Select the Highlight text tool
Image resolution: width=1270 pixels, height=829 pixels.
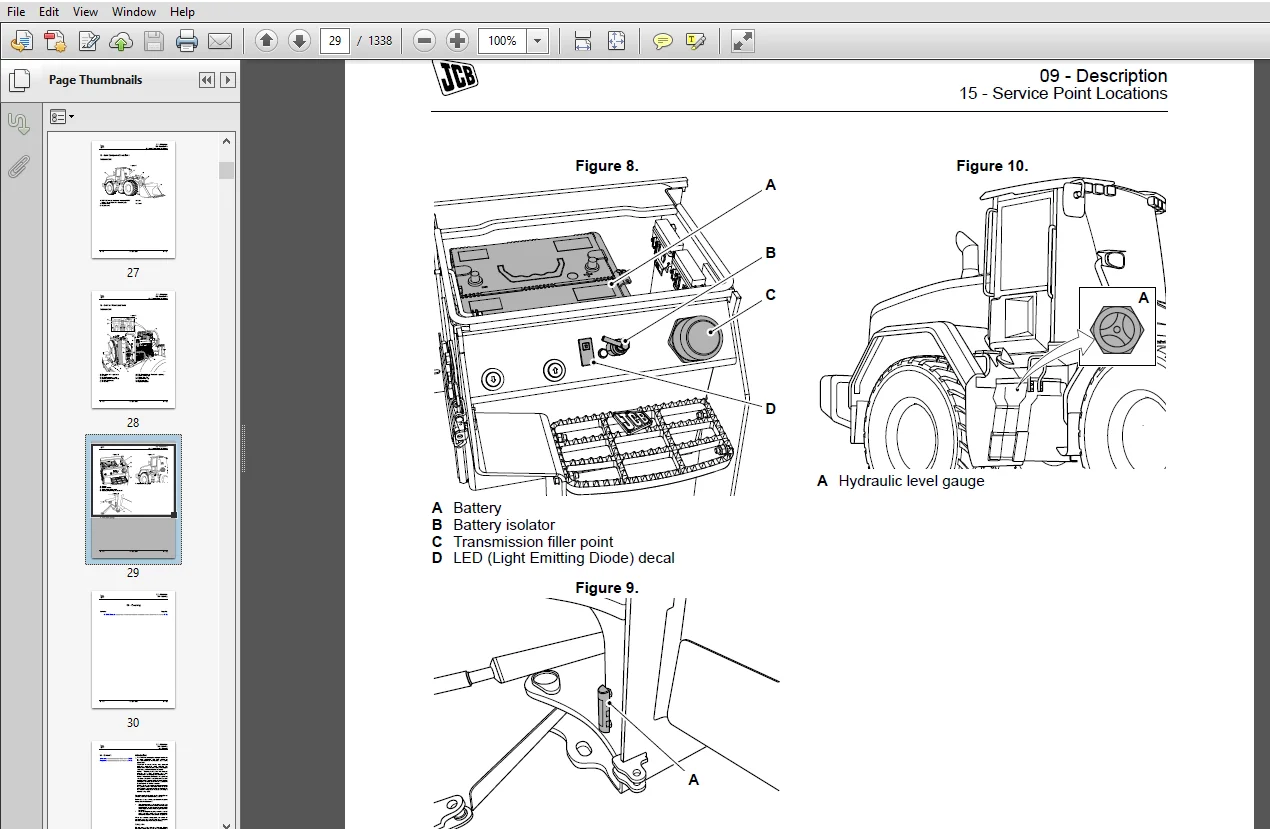pos(696,41)
